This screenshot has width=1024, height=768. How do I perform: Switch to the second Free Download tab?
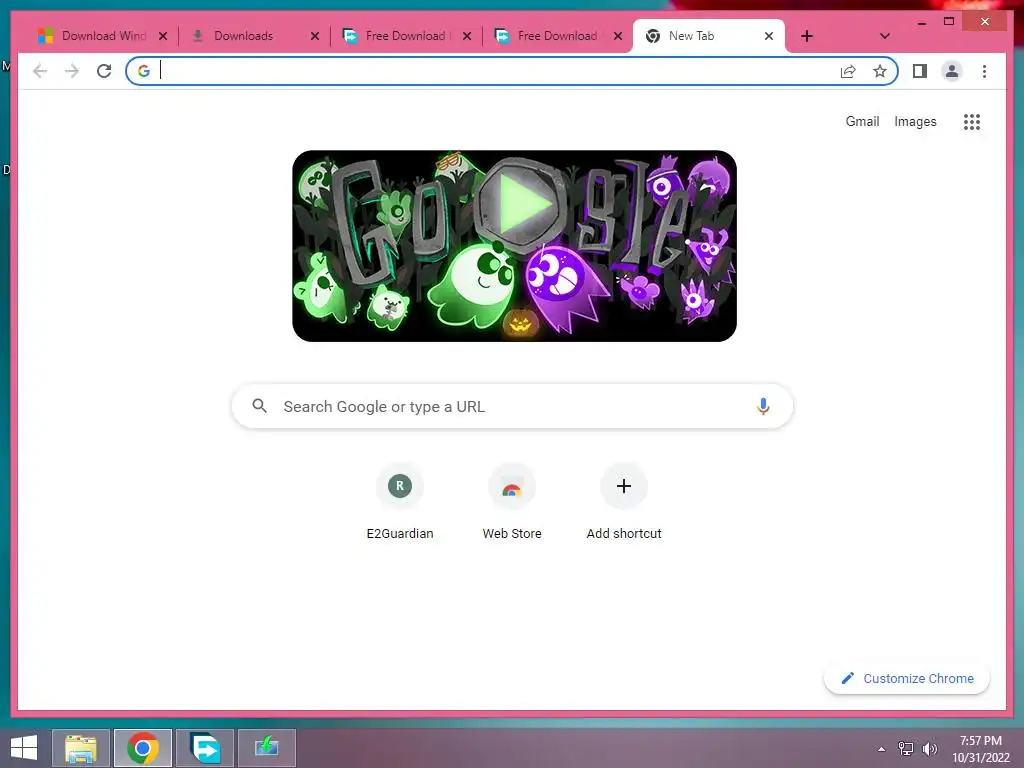tap(557, 36)
